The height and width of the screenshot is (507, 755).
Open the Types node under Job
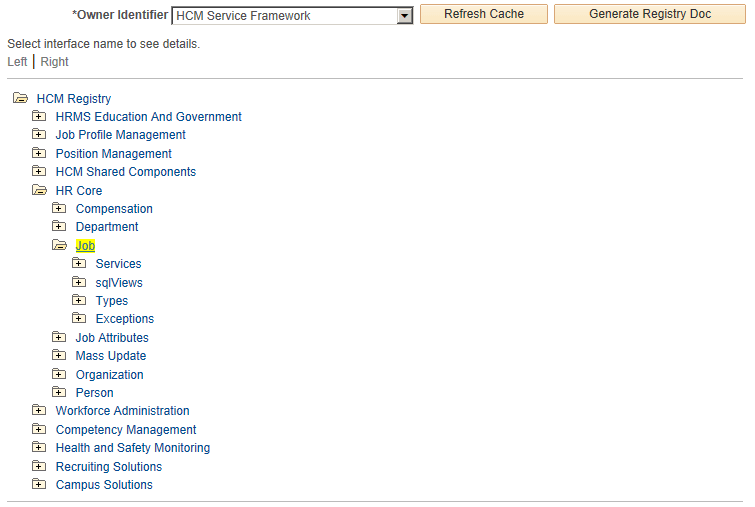112,301
